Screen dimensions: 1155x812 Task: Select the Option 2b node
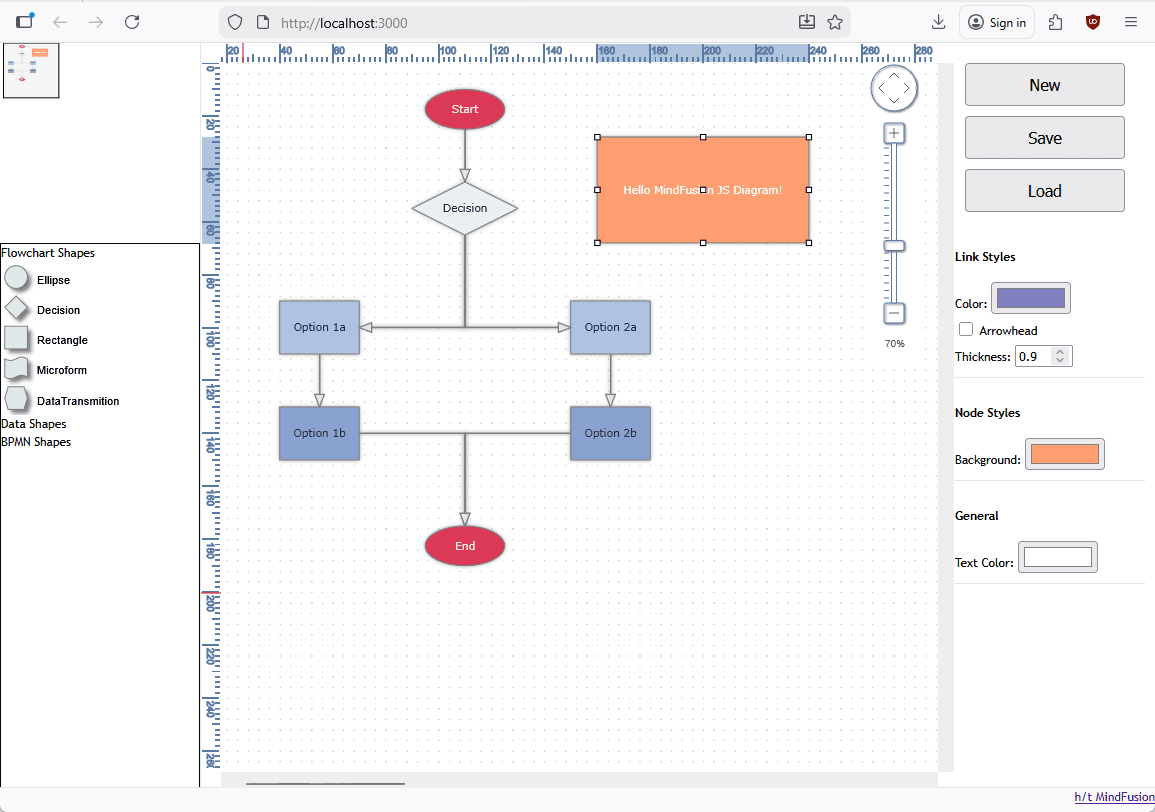pyautogui.click(x=610, y=433)
